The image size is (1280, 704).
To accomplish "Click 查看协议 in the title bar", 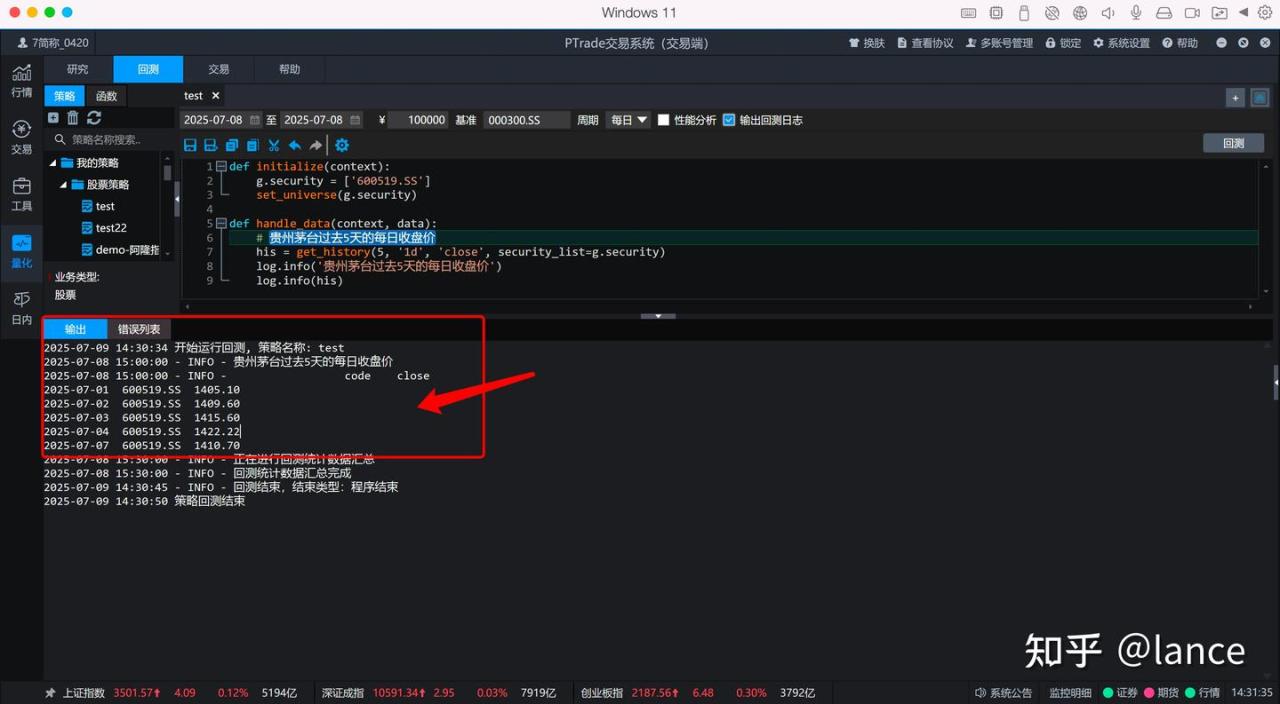I will [x=926, y=43].
